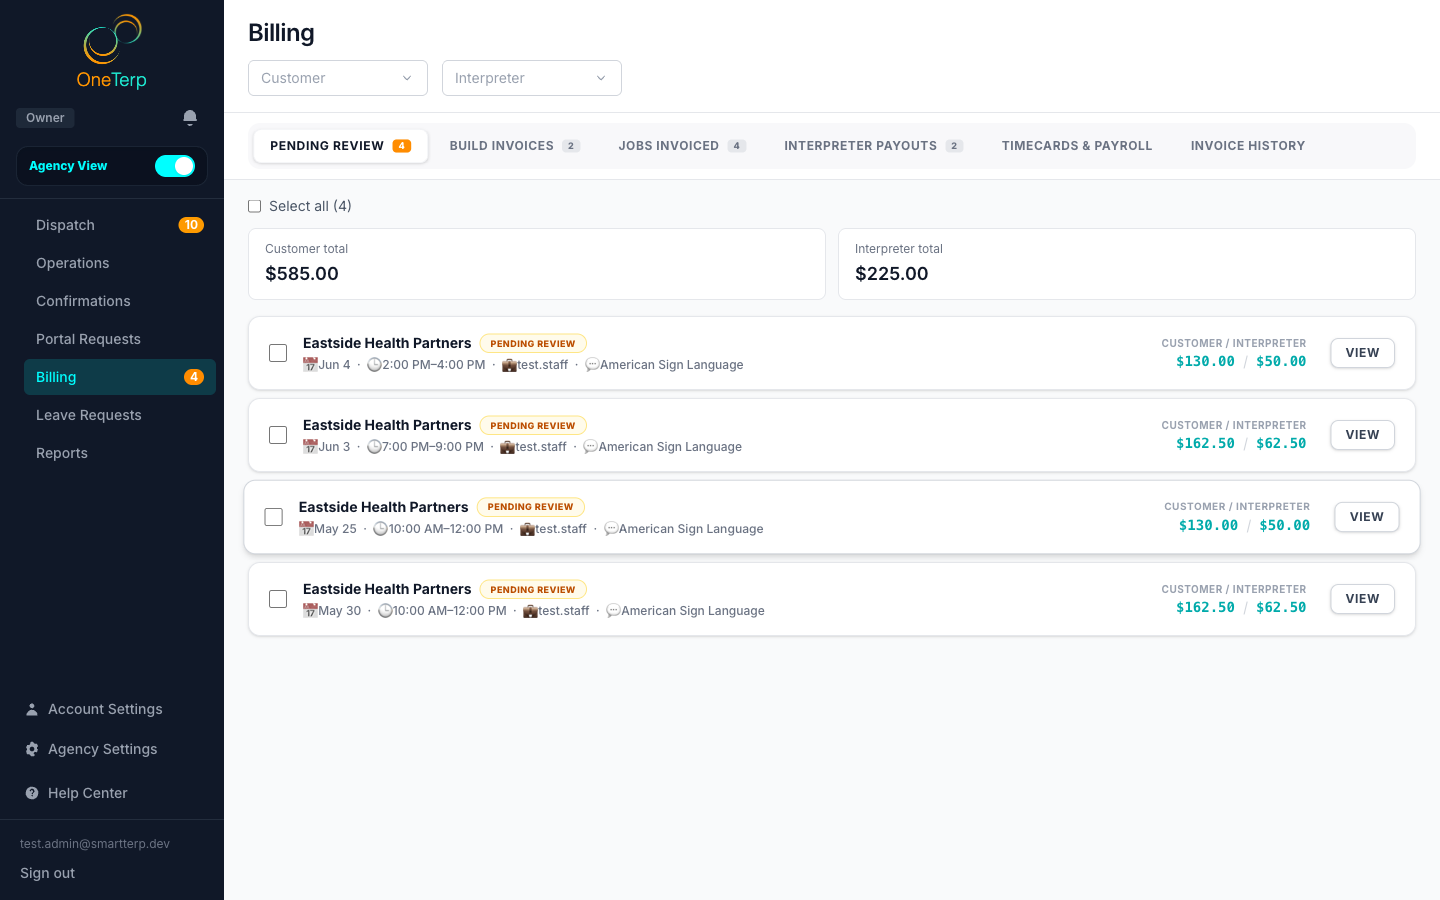The height and width of the screenshot is (900, 1440).
Task: Click $62.50 amount in Jun 3 row
Action: (1281, 444)
